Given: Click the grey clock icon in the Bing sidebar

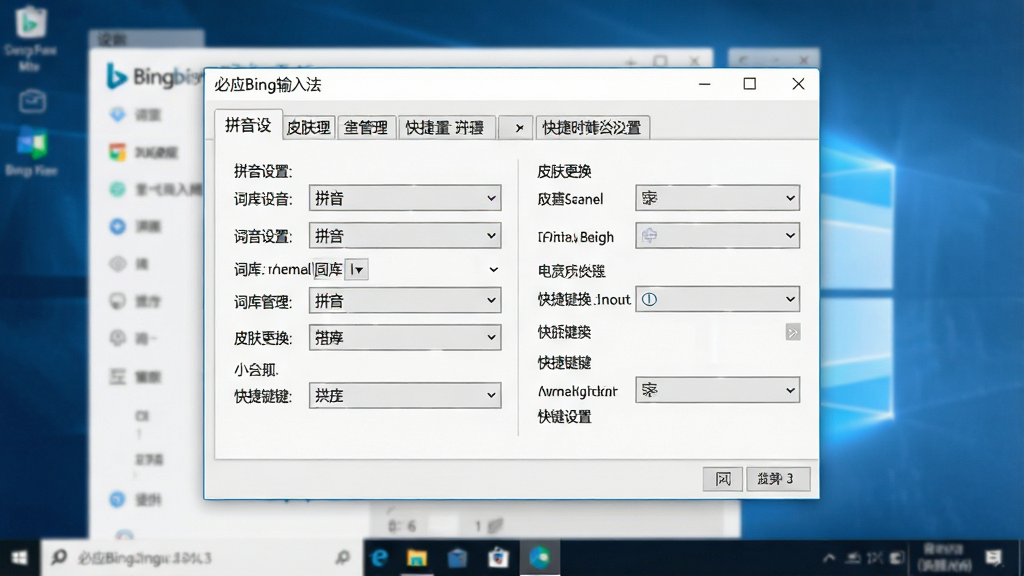Looking at the screenshot, I should point(118,338).
